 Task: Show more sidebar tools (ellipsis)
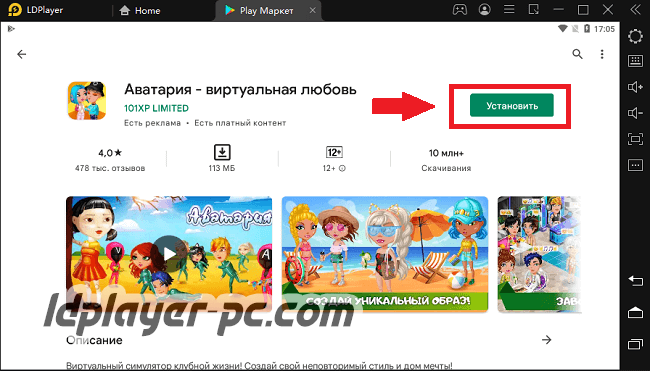tap(635, 165)
